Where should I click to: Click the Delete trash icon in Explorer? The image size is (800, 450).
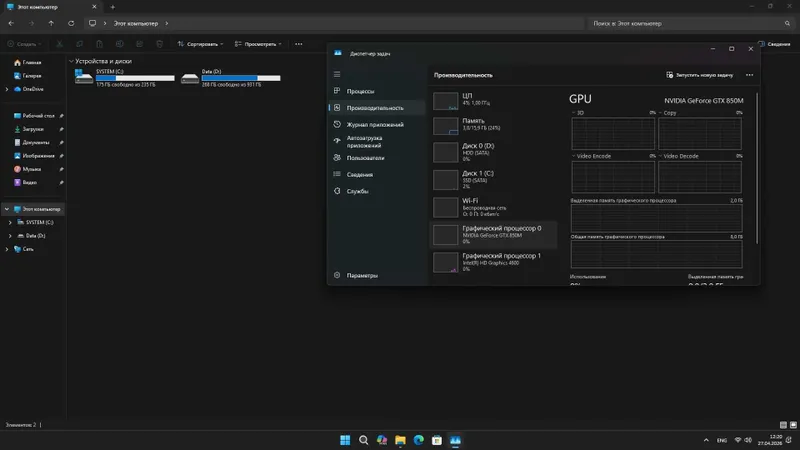click(160, 44)
